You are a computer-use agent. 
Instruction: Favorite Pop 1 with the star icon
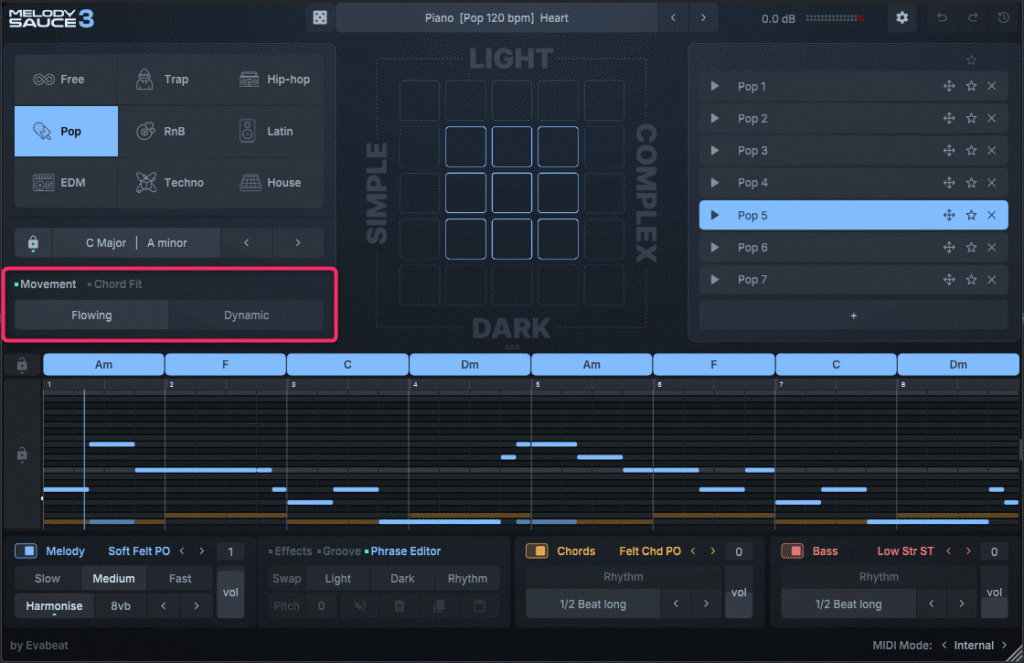971,87
